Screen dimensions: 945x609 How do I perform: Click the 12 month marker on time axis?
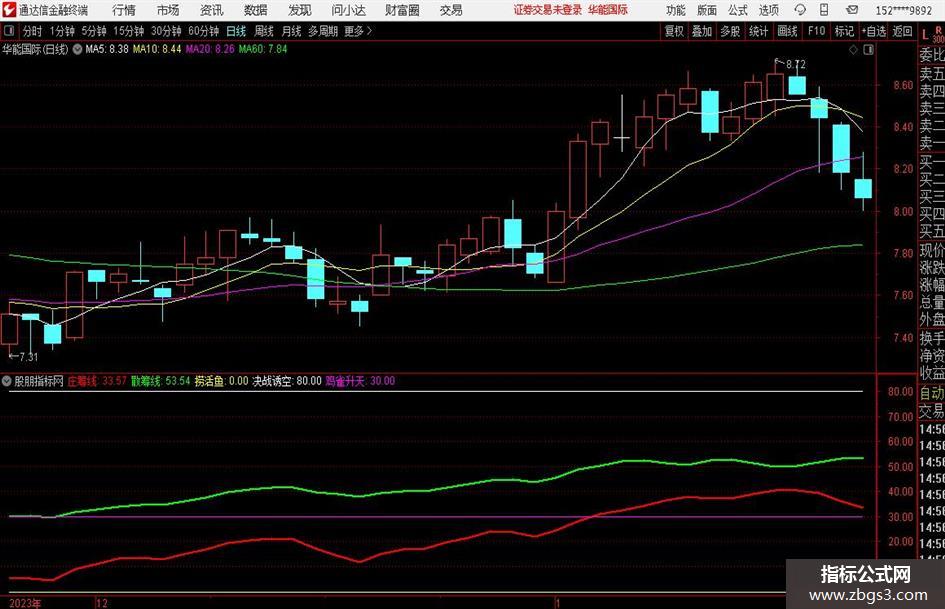[x=102, y=603]
